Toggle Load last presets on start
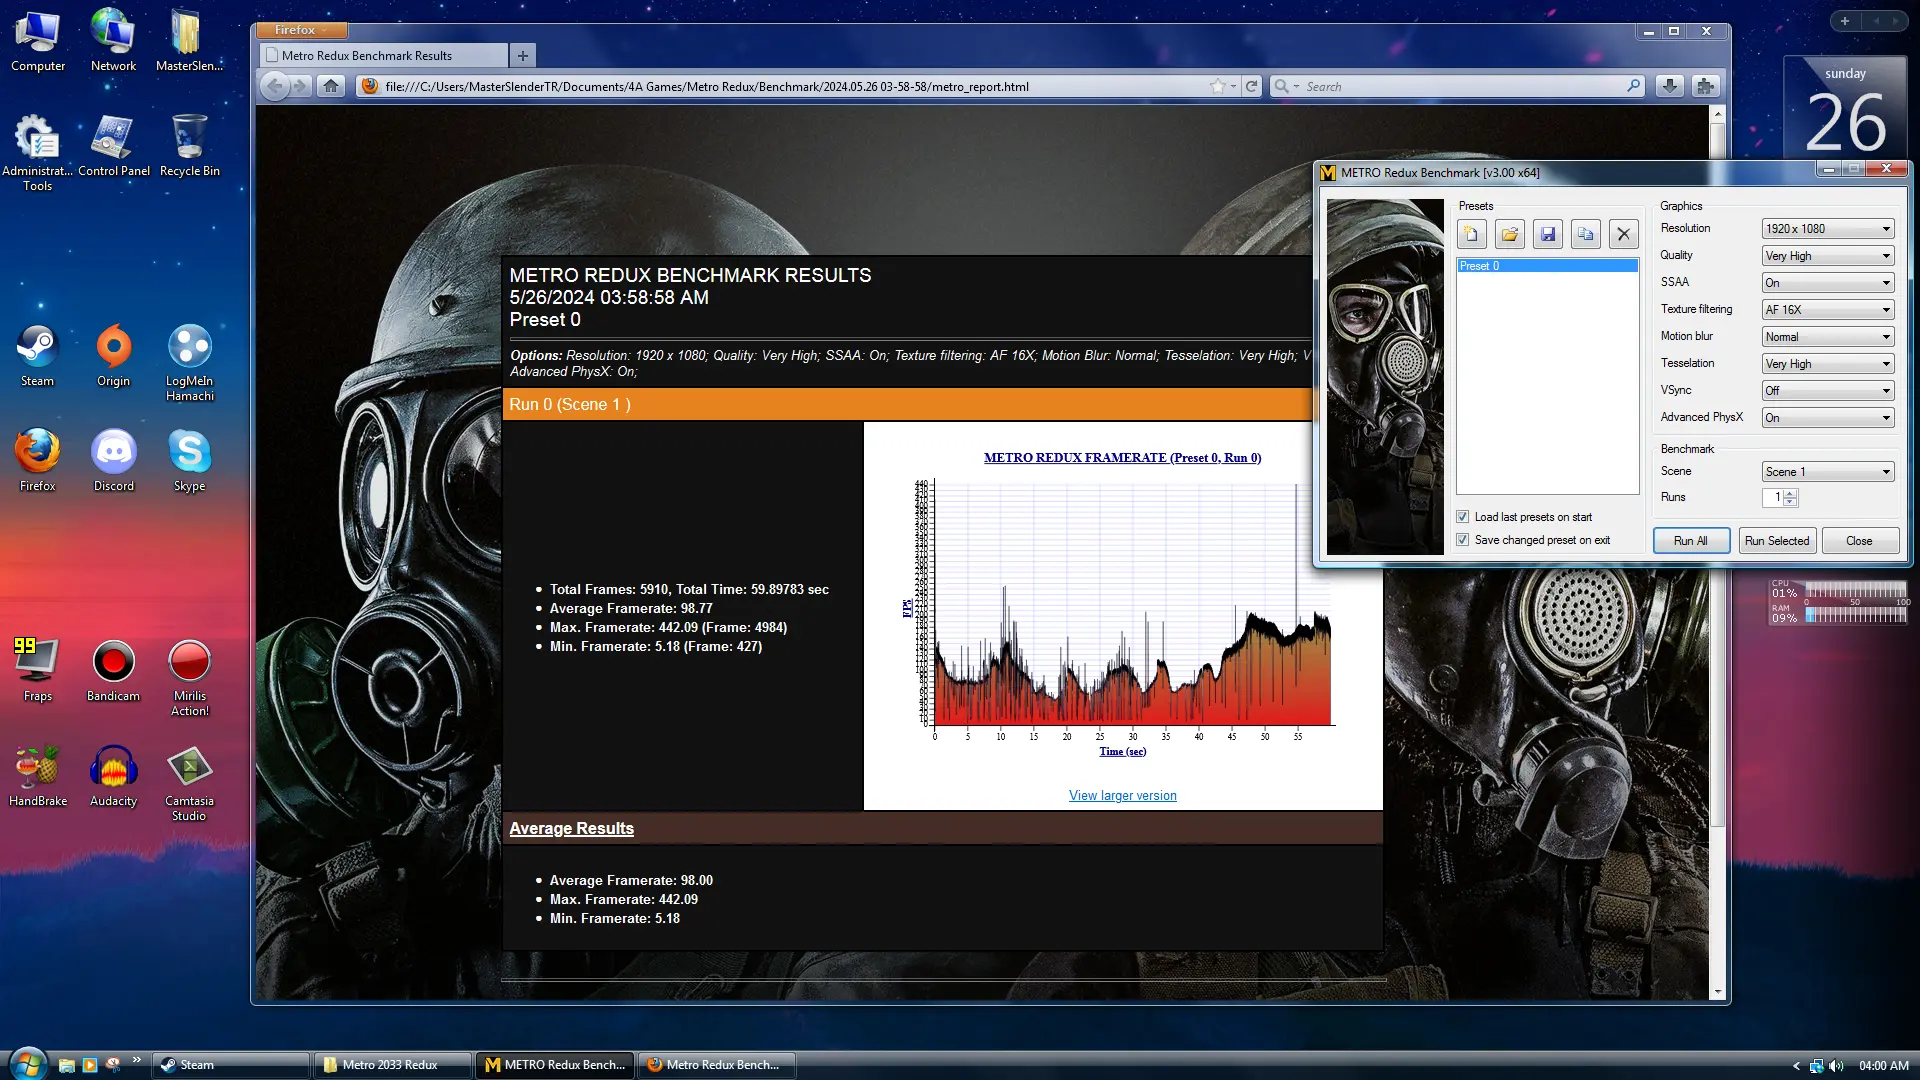1920x1080 pixels. 1463,517
